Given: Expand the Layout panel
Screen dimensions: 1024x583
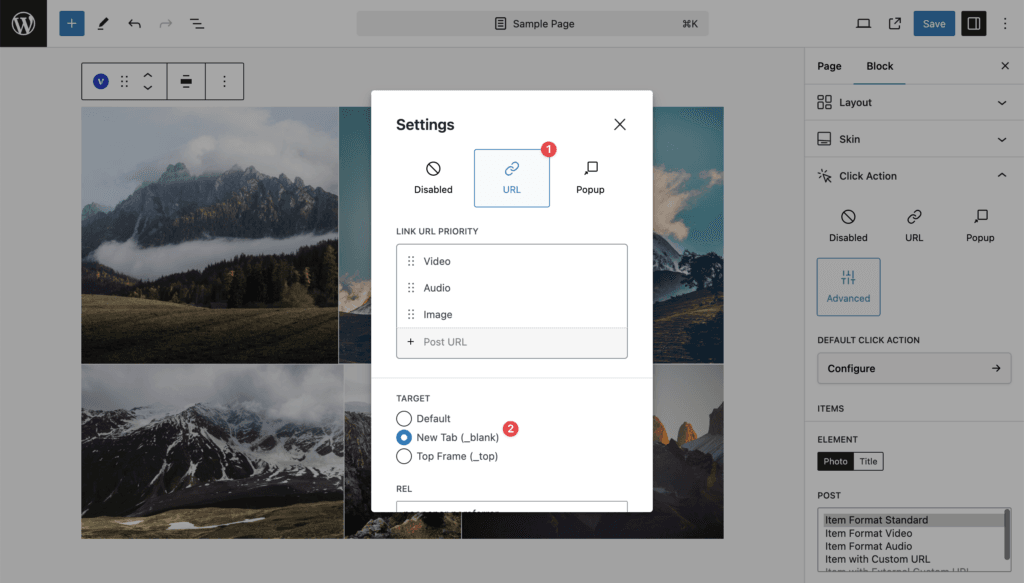Looking at the screenshot, I should point(914,102).
